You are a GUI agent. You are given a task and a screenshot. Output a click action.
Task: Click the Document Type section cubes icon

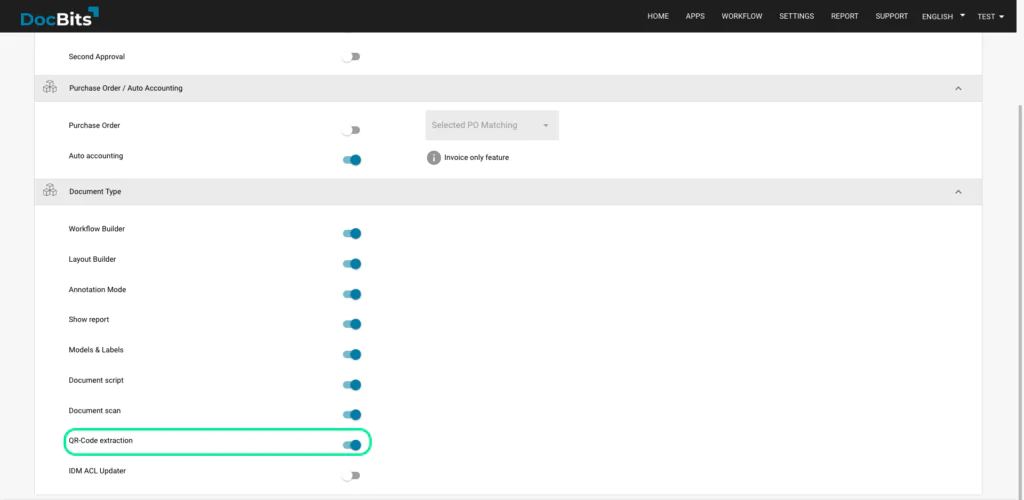tap(50, 191)
